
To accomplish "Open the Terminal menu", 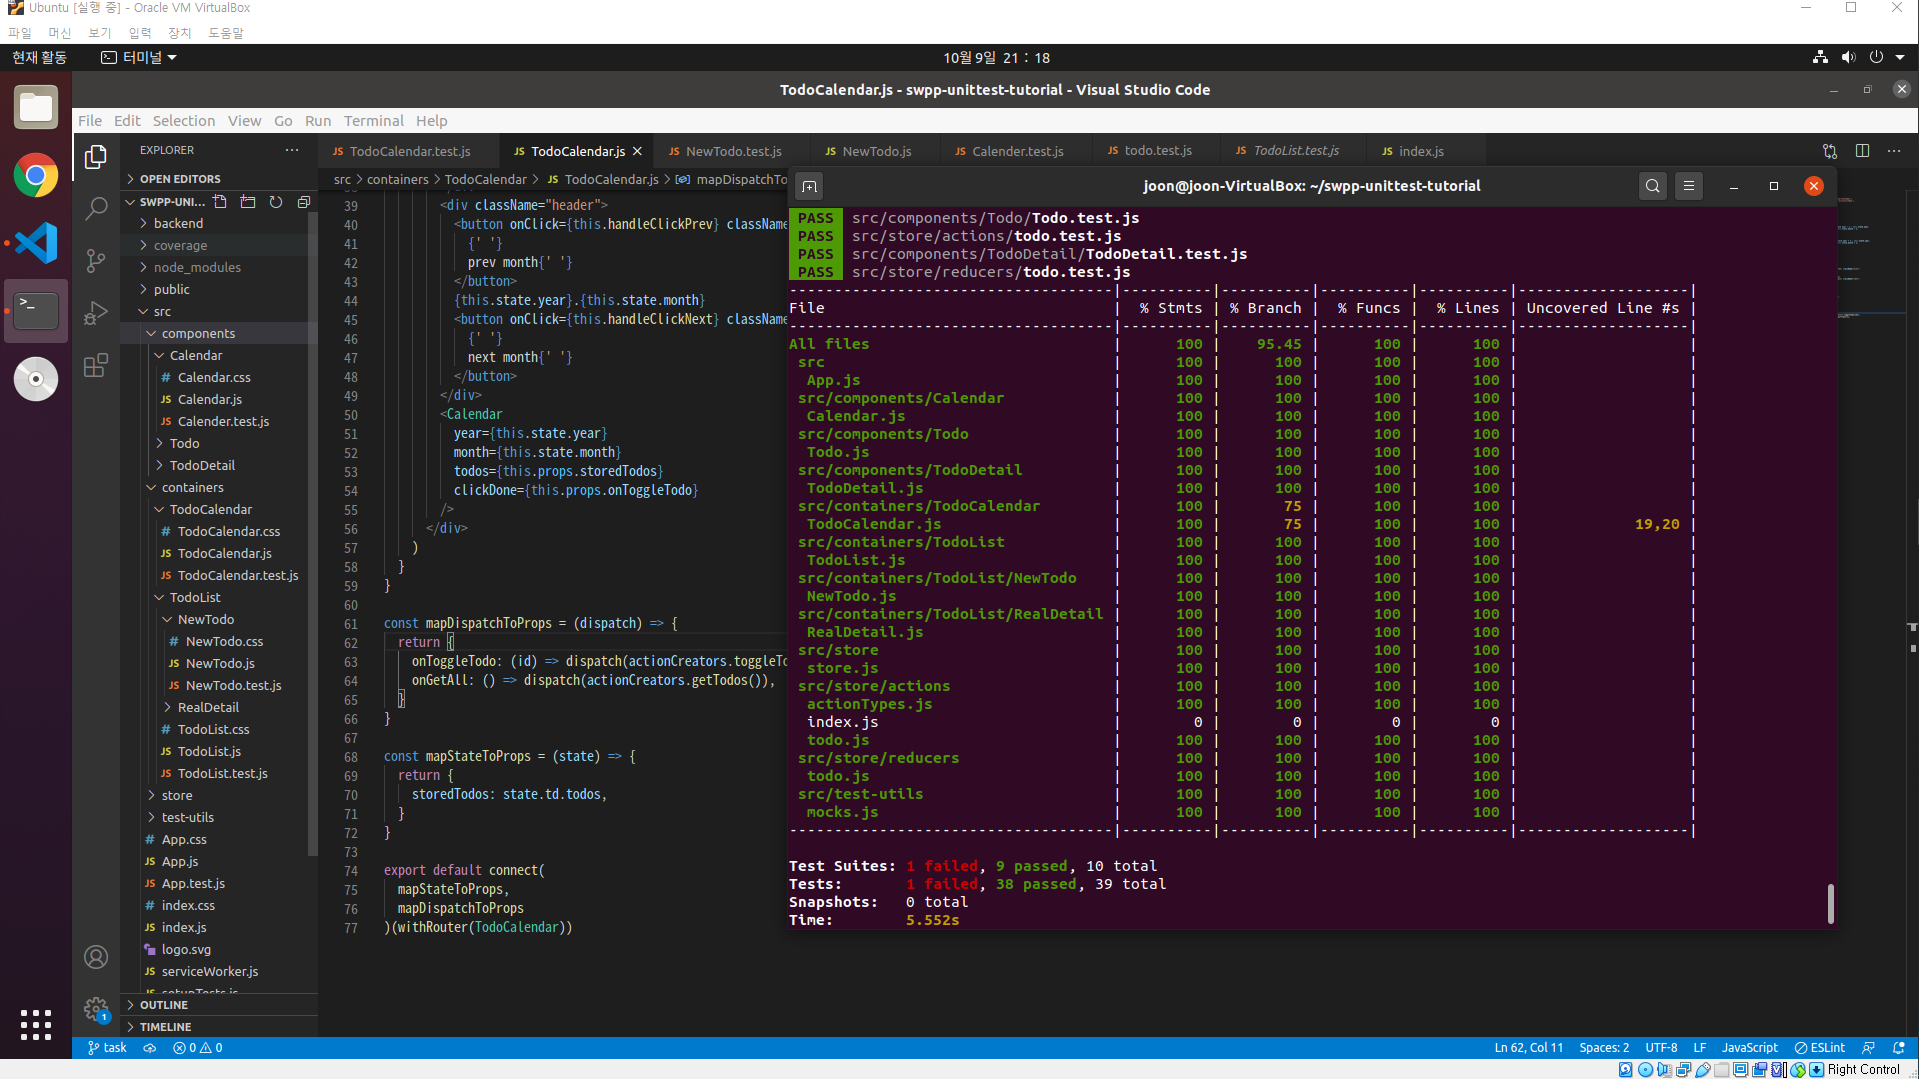I will tap(373, 121).
